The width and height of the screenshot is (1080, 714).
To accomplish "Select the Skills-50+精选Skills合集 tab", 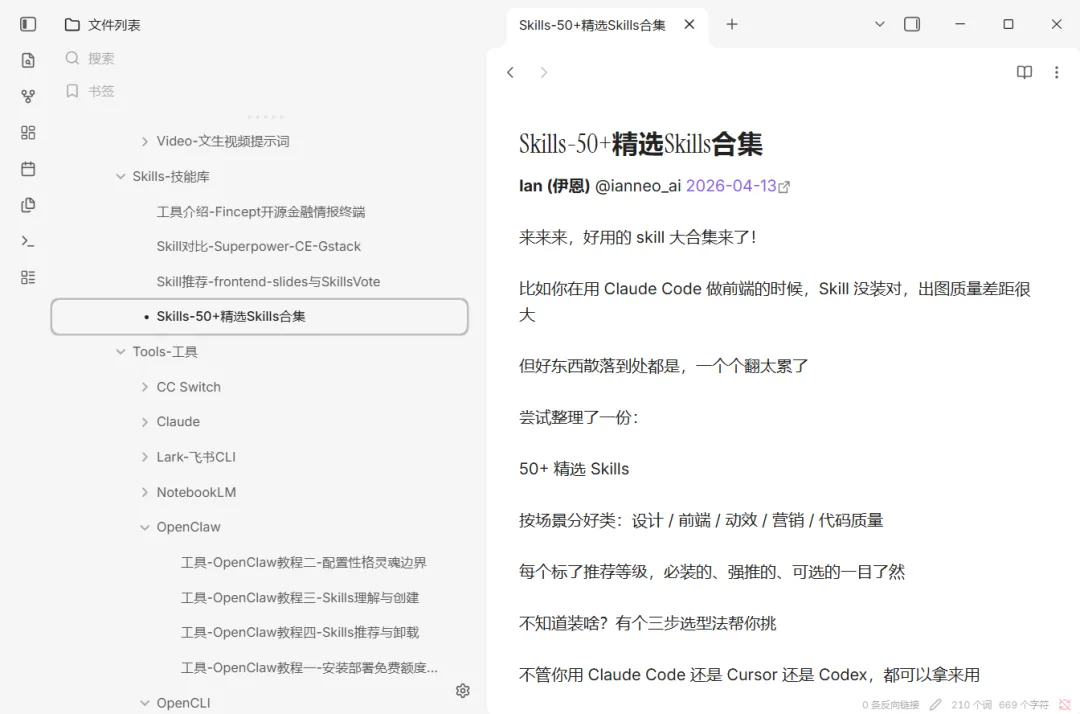I will coord(592,25).
